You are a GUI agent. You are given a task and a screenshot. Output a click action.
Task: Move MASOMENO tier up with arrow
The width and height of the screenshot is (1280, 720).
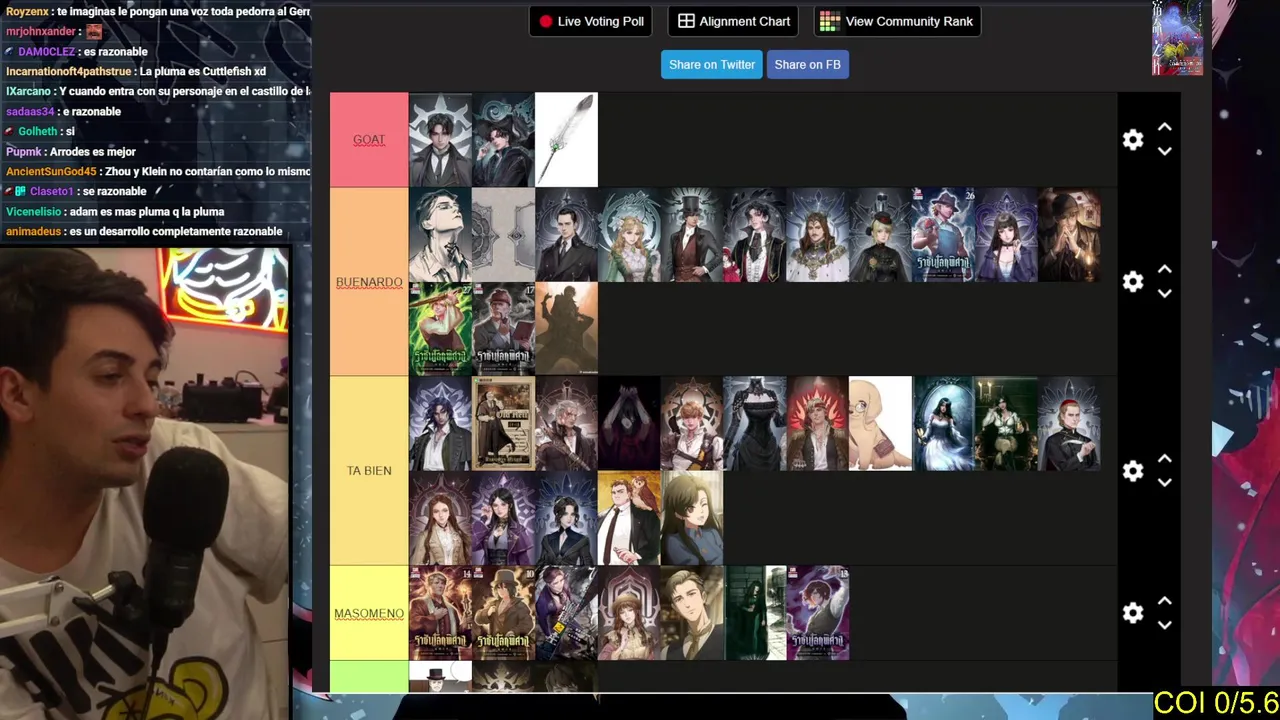[x=1165, y=601]
